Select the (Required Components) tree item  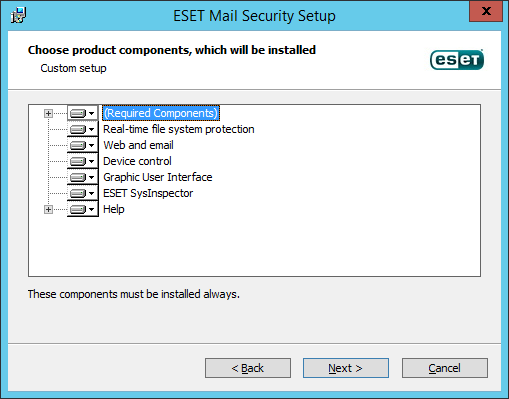161,113
